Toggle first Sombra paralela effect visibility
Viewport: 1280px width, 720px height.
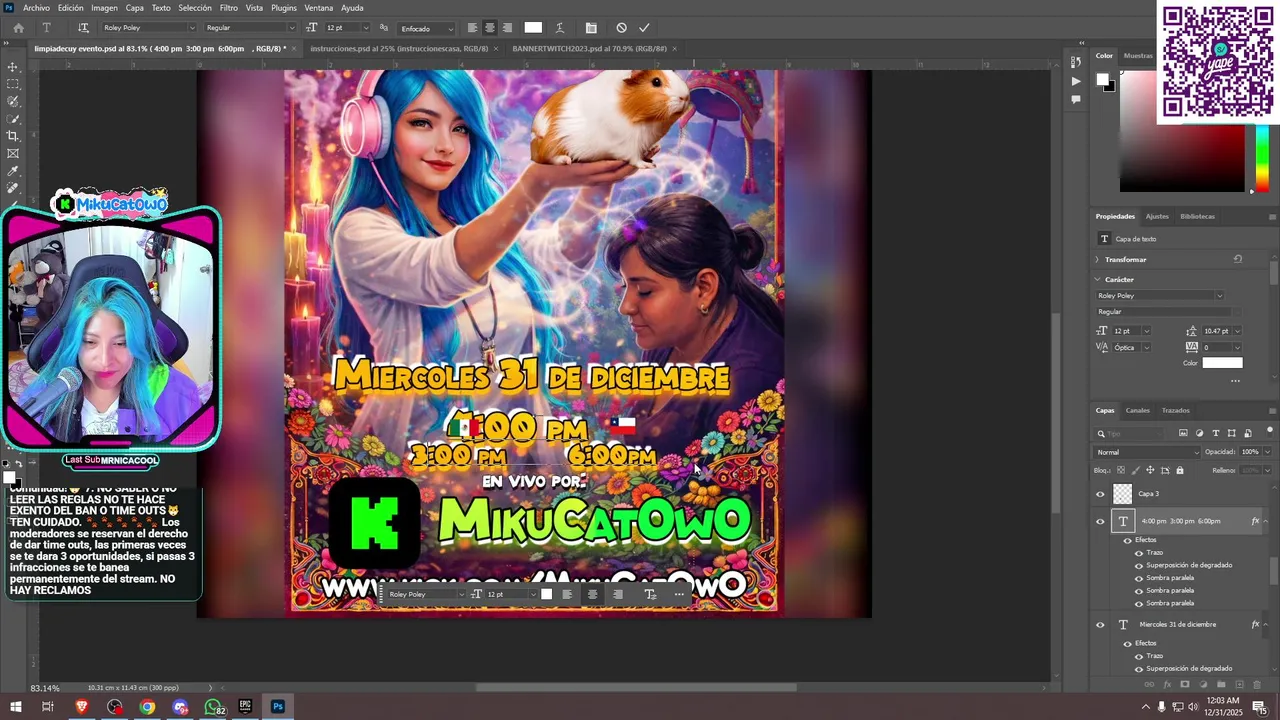pyautogui.click(x=1138, y=578)
